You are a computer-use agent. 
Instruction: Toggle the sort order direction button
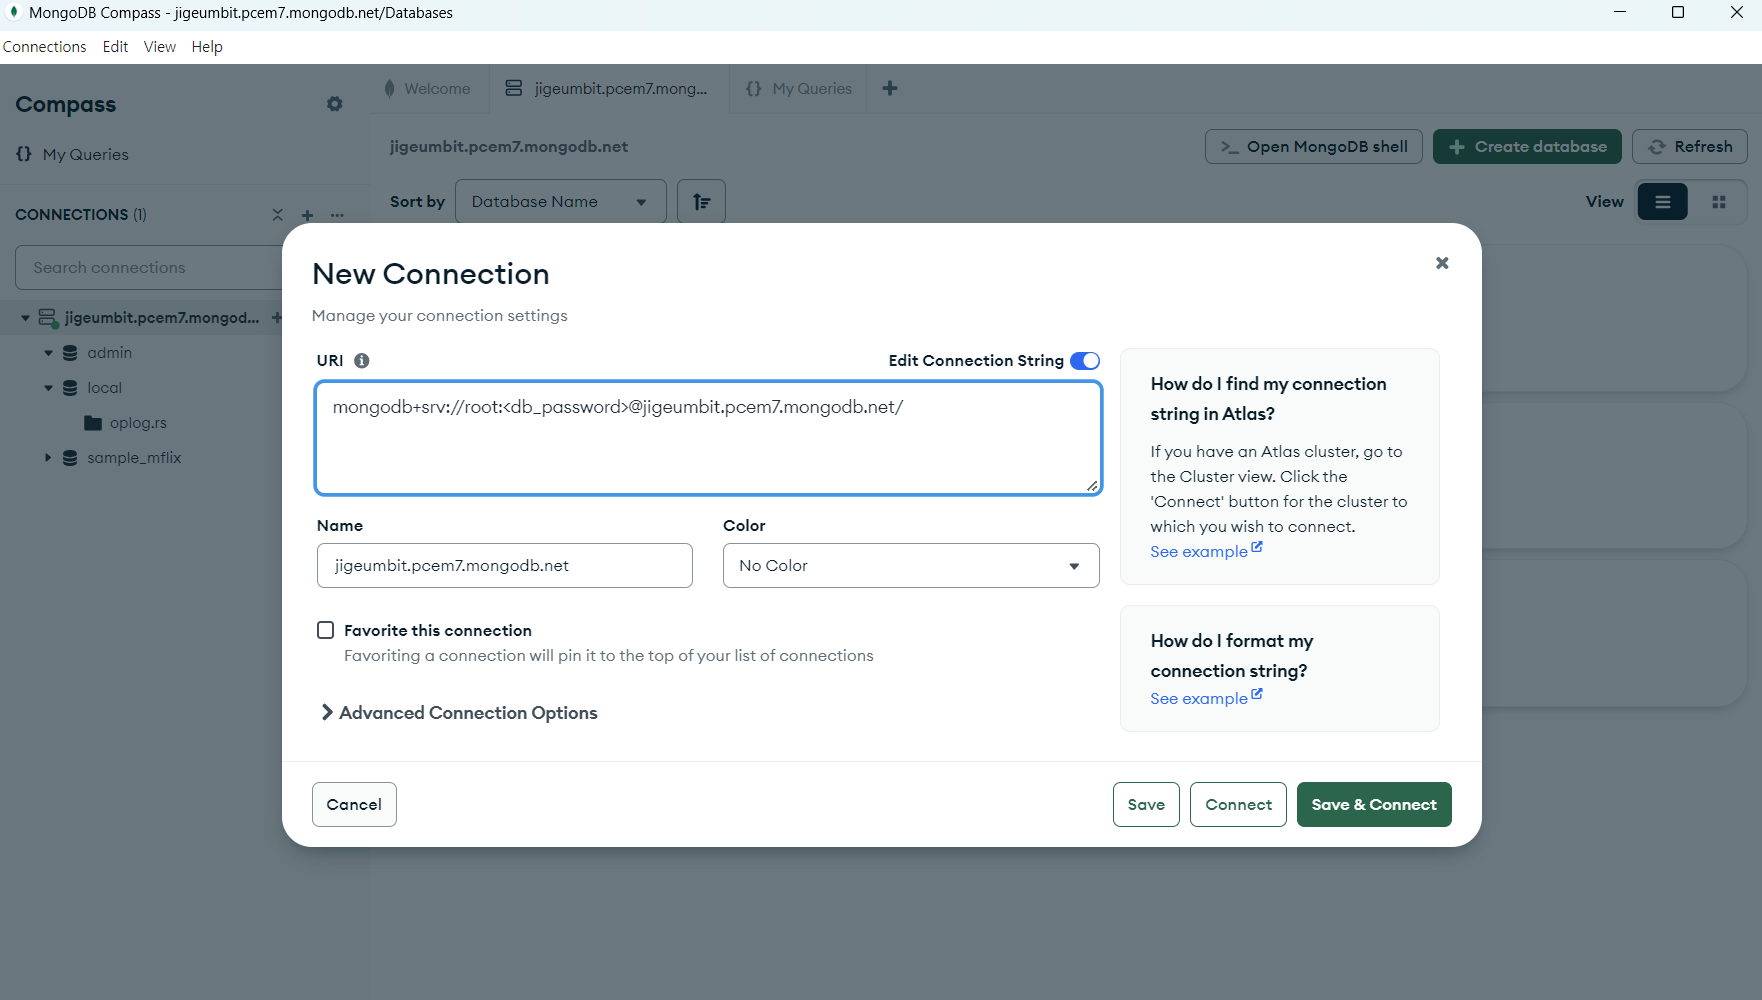click(701, 202)
